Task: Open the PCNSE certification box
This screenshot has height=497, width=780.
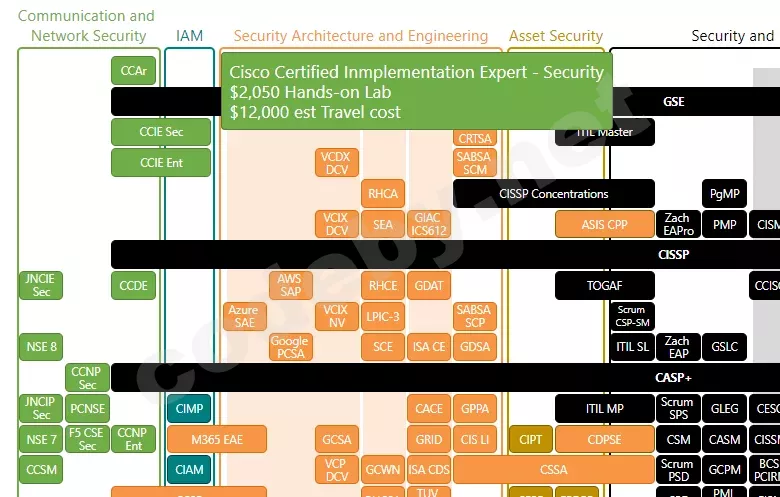Action: [x=87, y=408]
